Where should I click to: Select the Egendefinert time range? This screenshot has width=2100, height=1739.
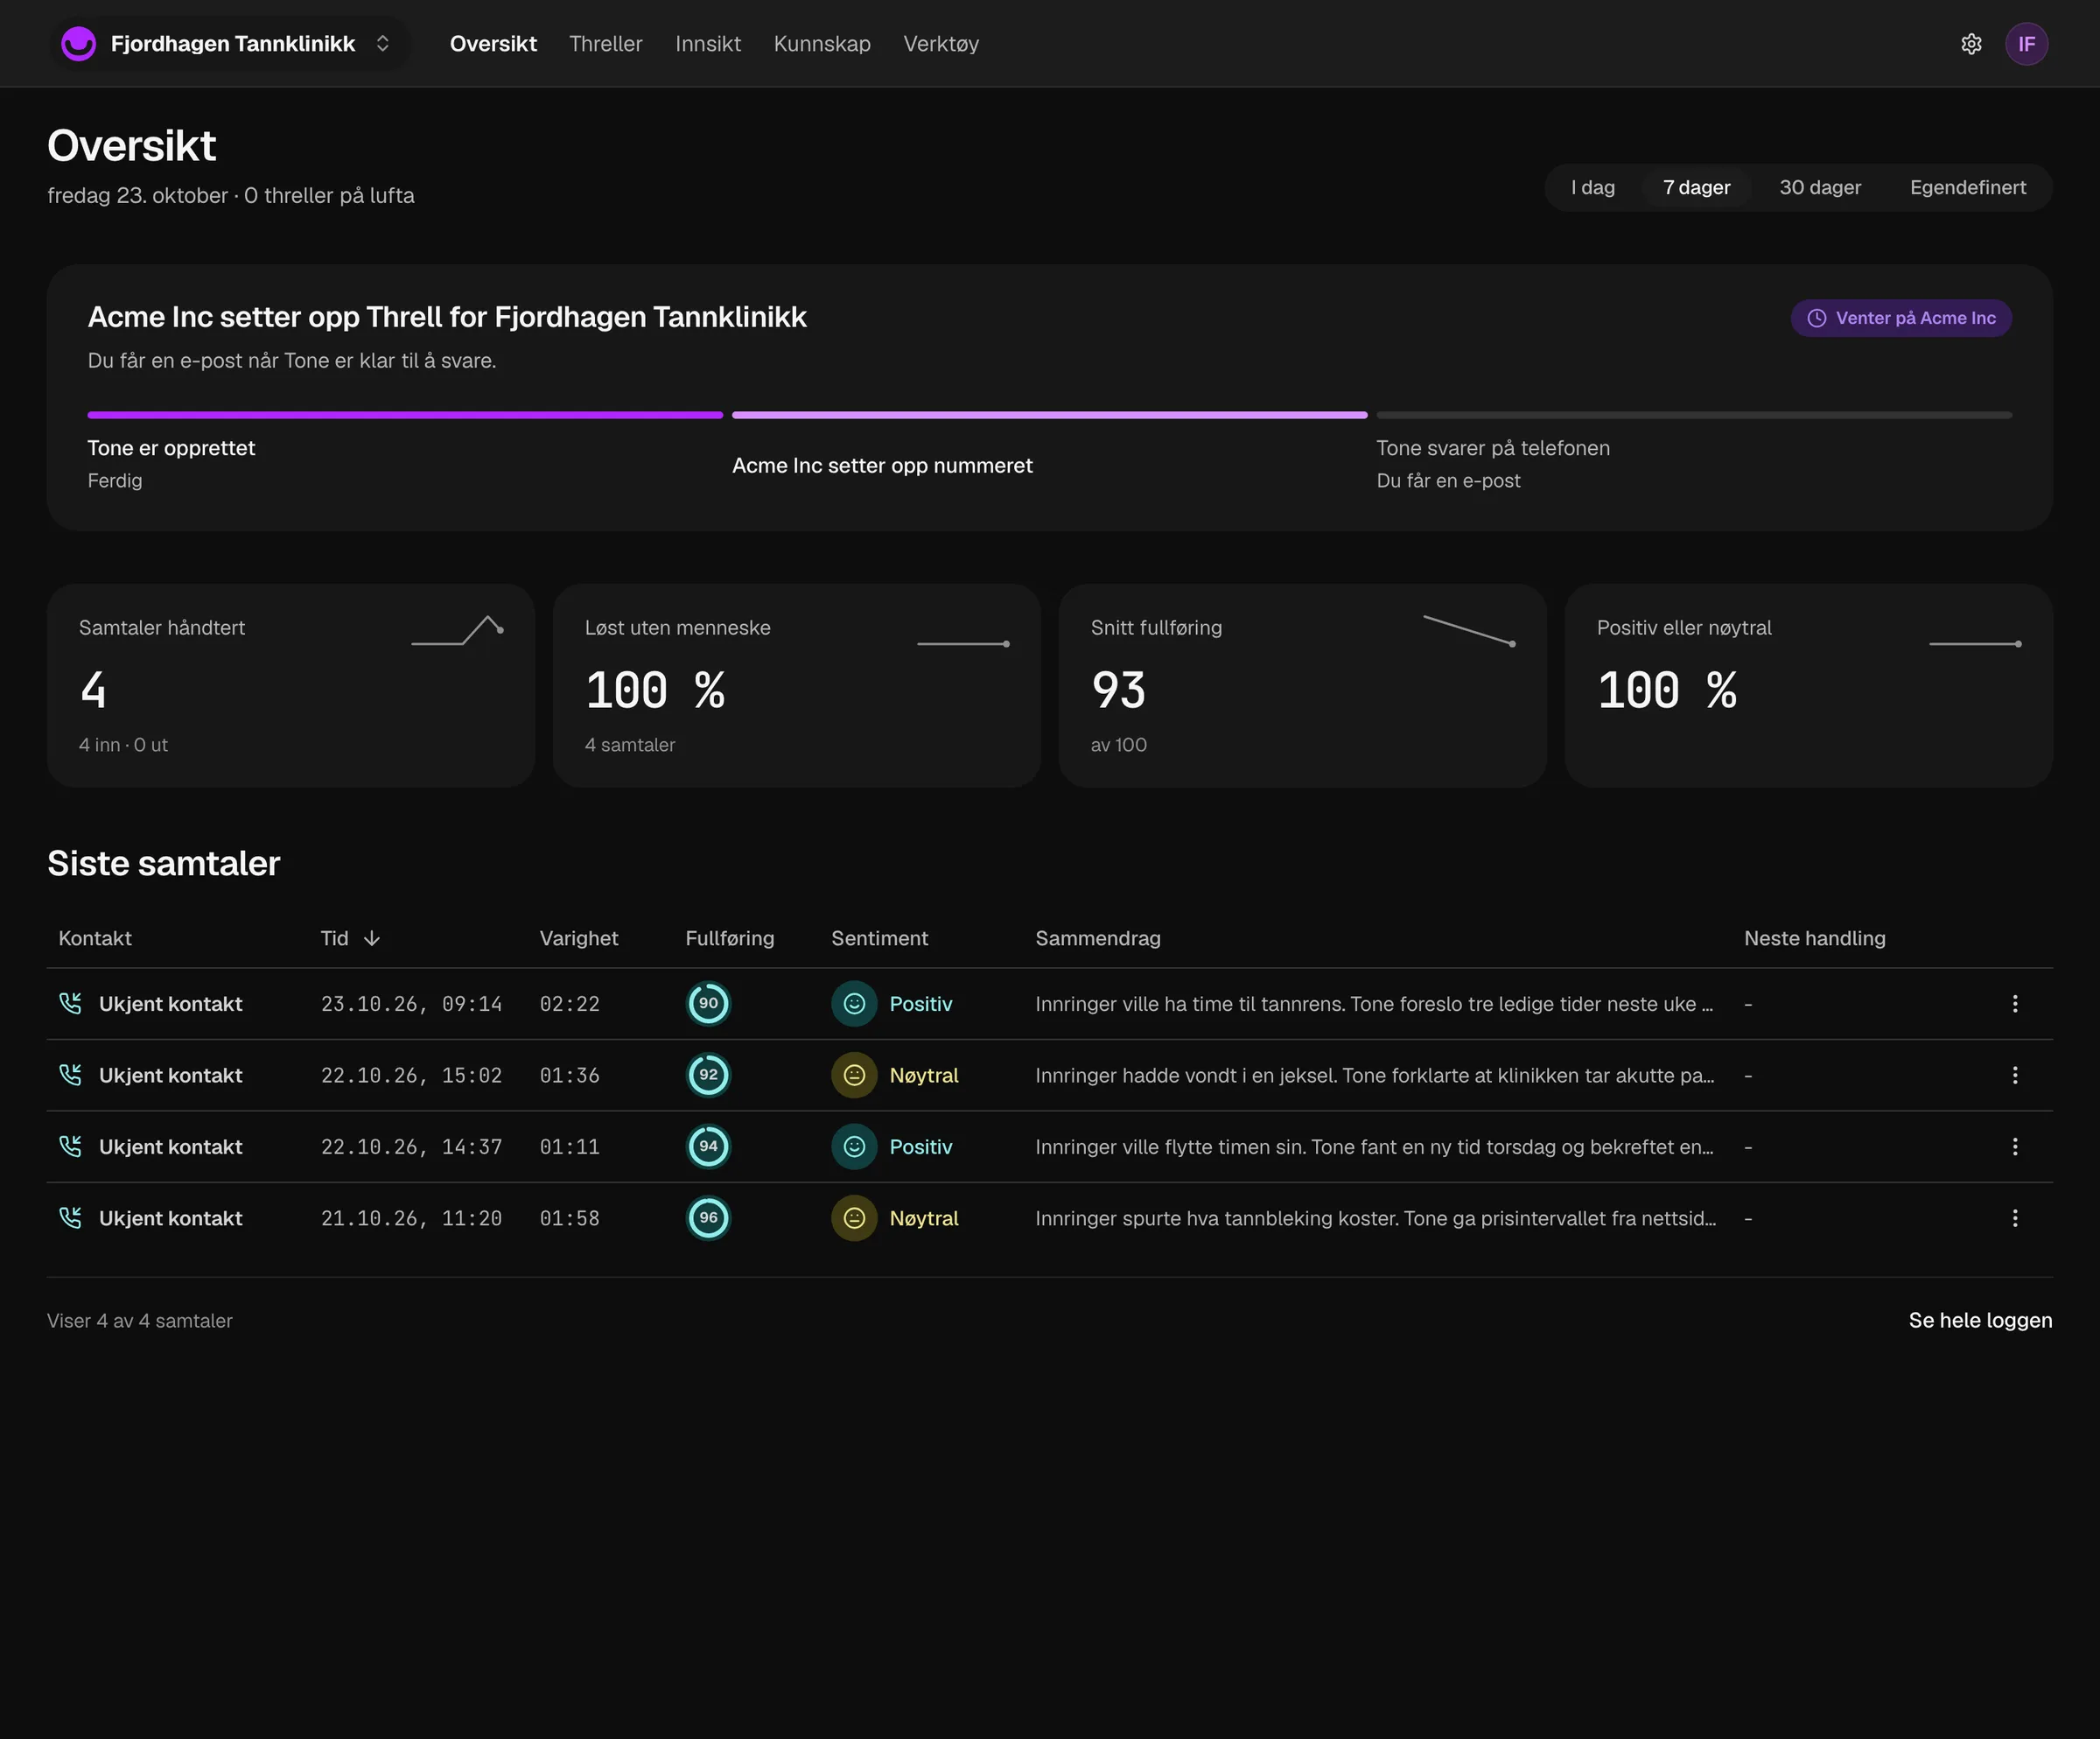tap(1967, 188)
